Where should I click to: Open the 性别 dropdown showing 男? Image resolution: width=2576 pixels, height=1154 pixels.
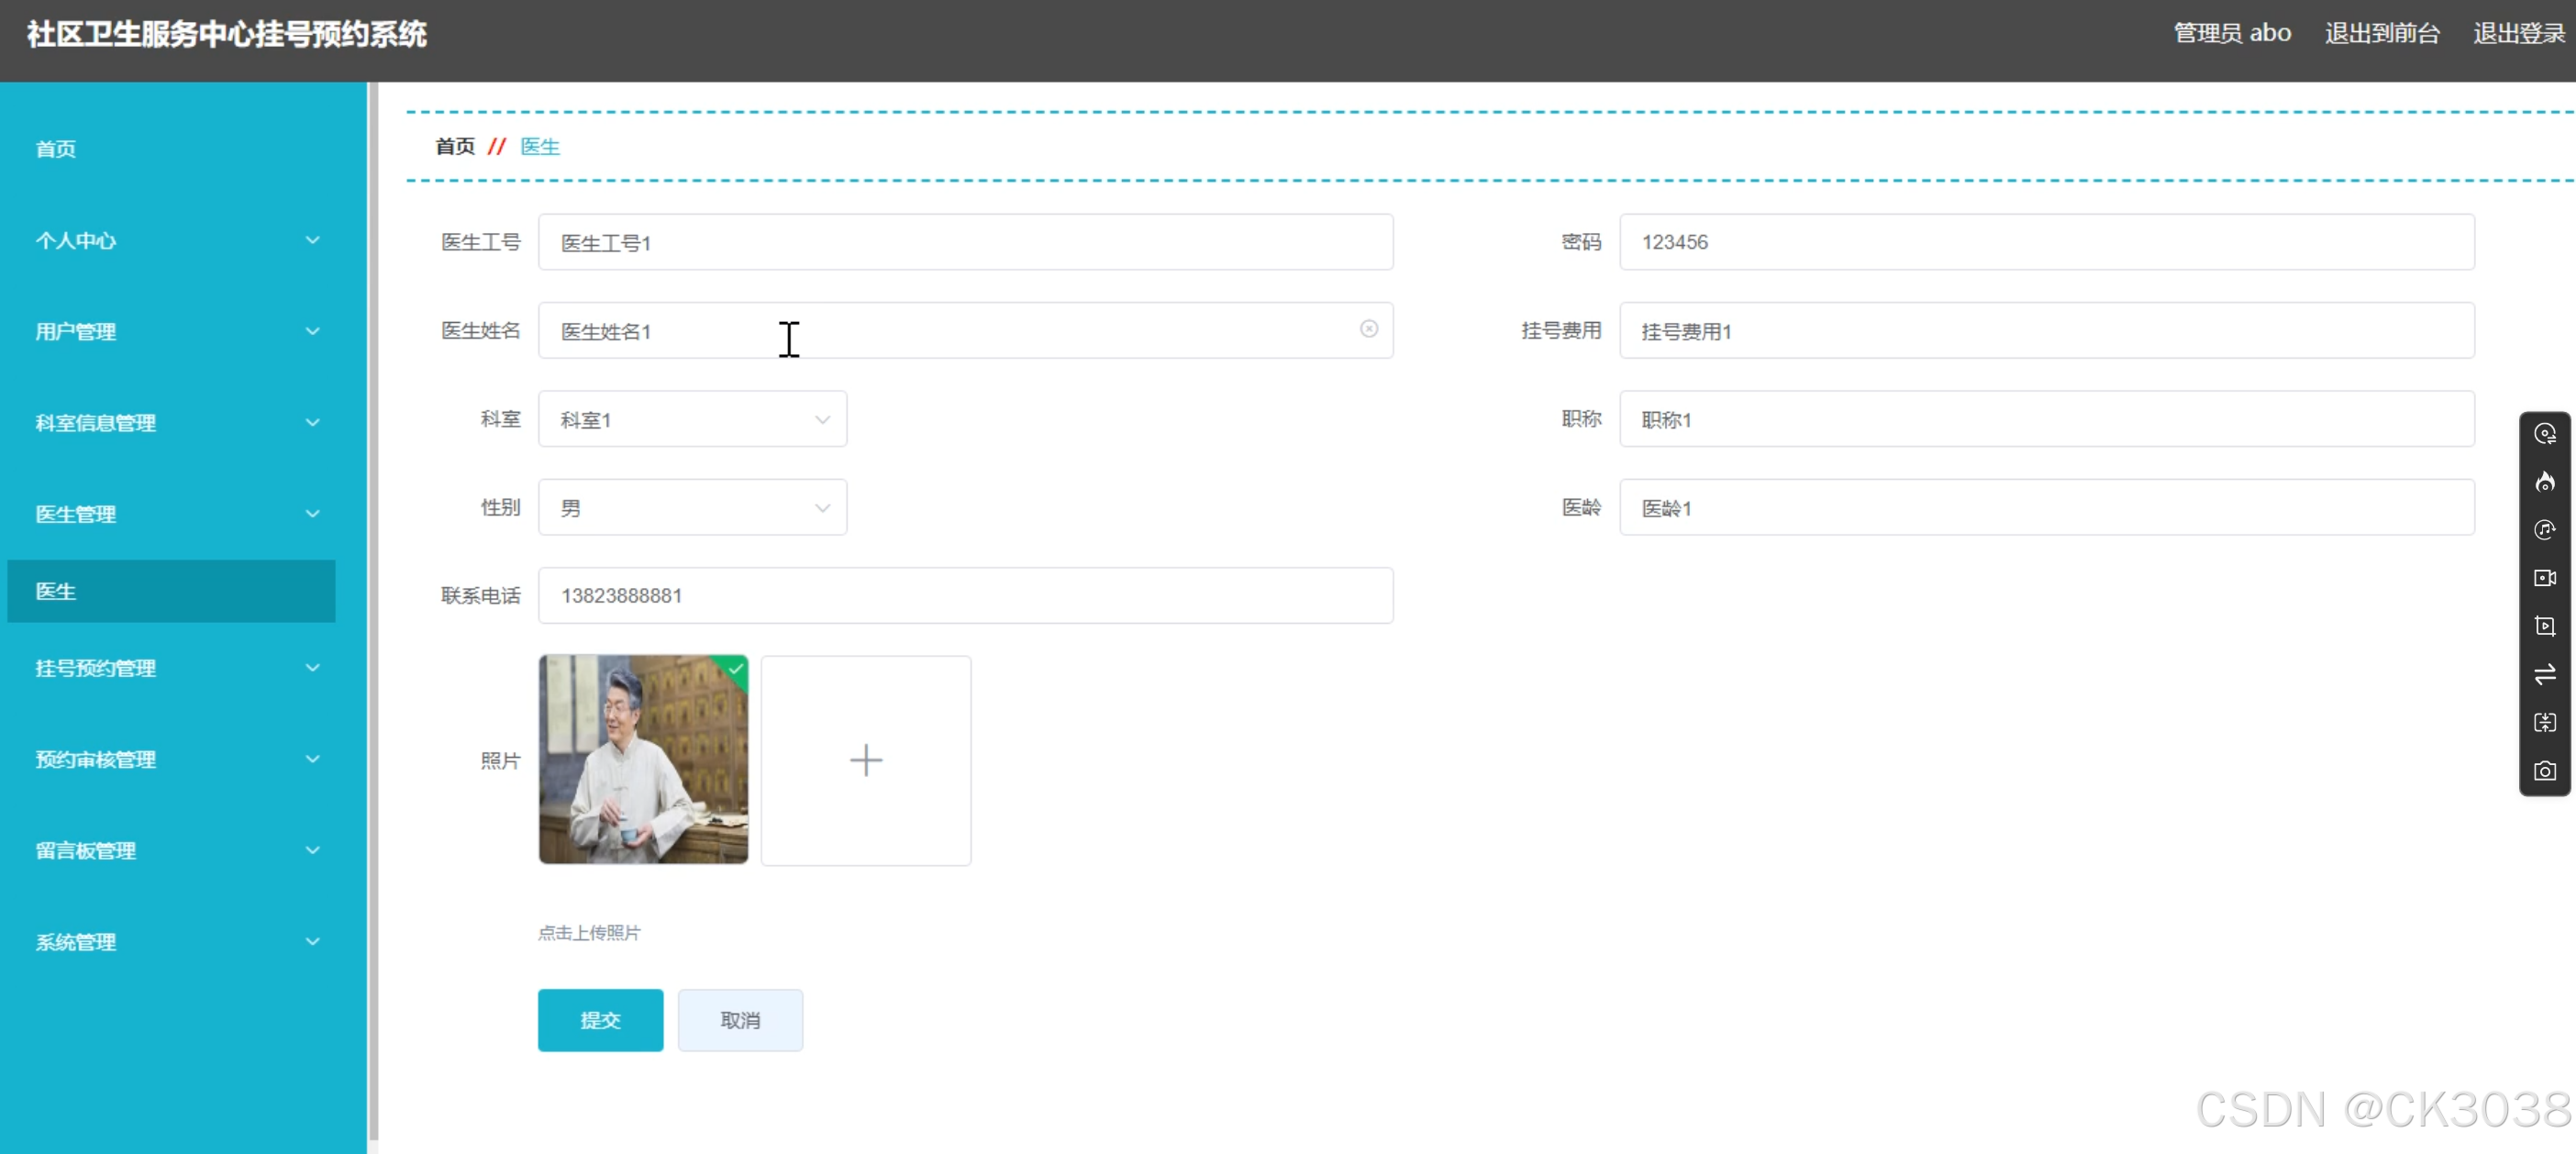tap(692, 508)
